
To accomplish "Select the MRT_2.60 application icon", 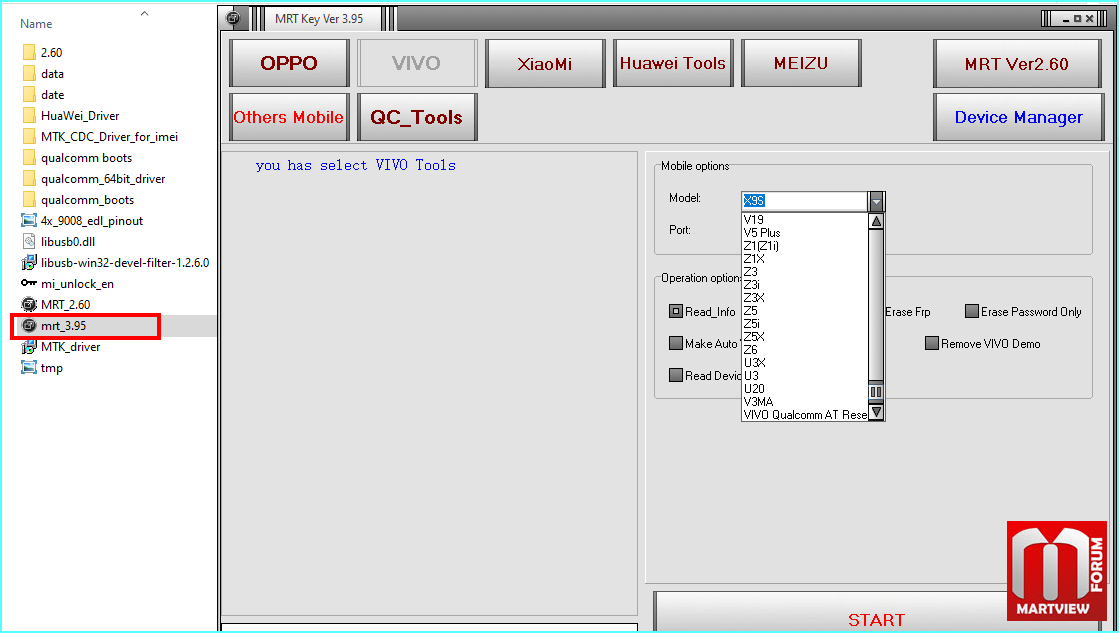I will pos(29,305).
